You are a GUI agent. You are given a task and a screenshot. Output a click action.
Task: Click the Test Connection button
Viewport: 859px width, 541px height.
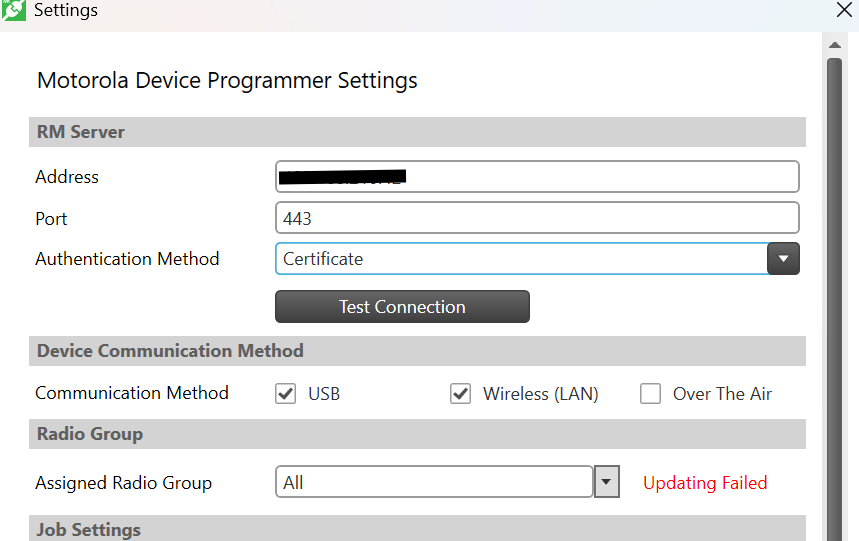[x=402, y=307]
